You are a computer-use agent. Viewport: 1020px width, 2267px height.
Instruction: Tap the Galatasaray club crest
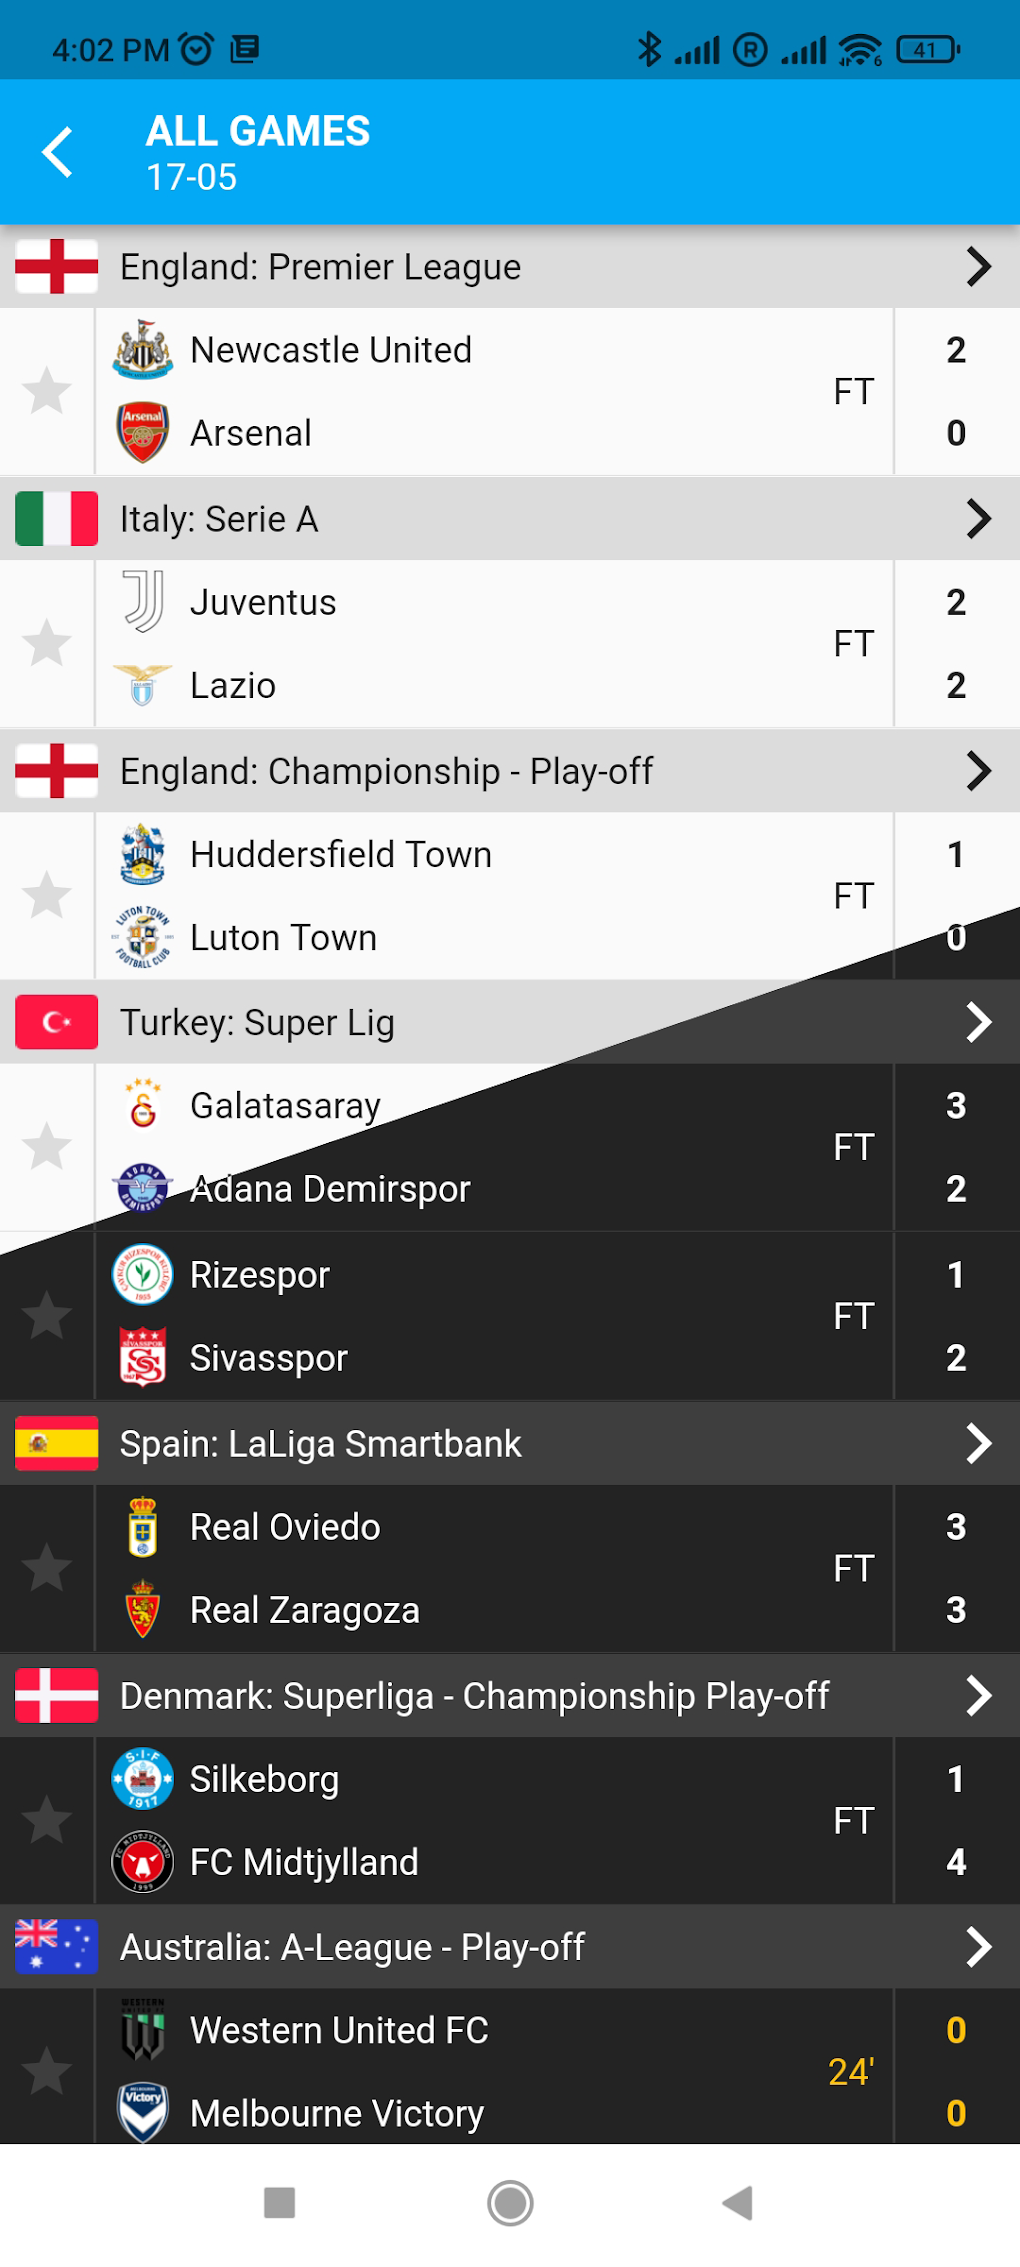click(x=143, y=1106)
